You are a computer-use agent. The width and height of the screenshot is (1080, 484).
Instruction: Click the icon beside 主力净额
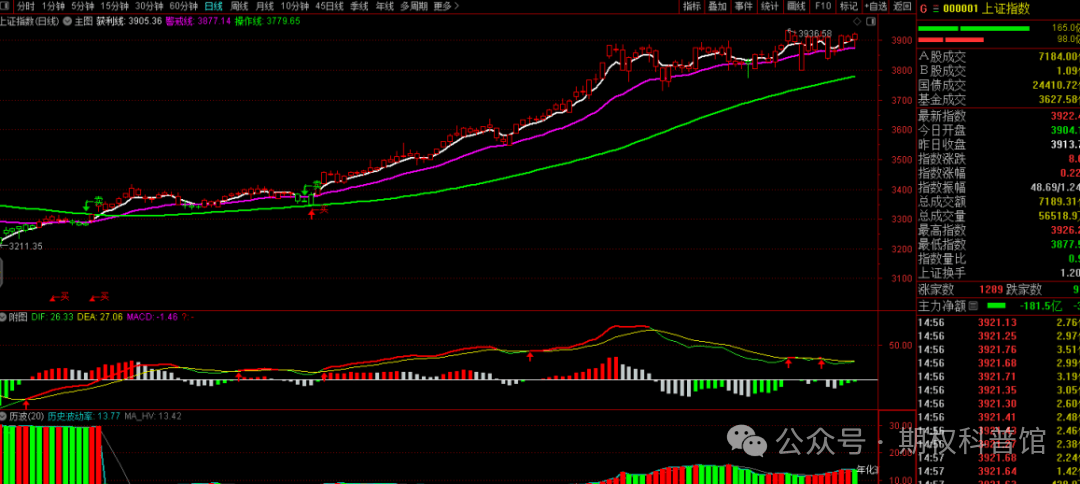tap(974, 305)
